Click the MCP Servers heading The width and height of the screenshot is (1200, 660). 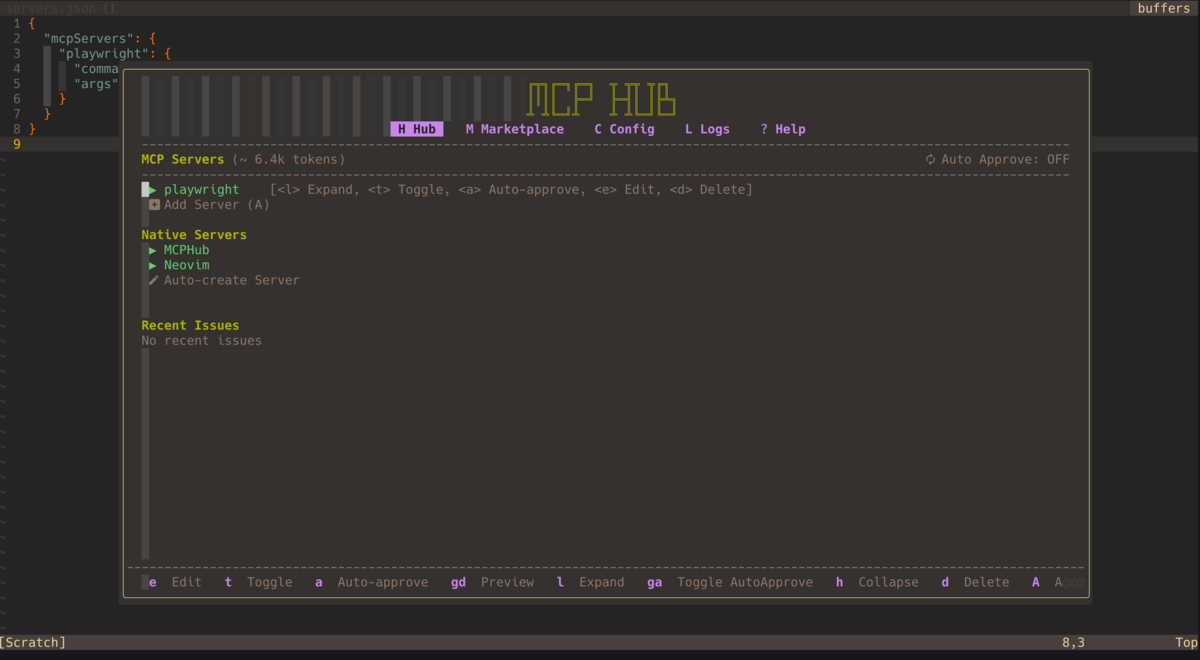coord(183,159)
